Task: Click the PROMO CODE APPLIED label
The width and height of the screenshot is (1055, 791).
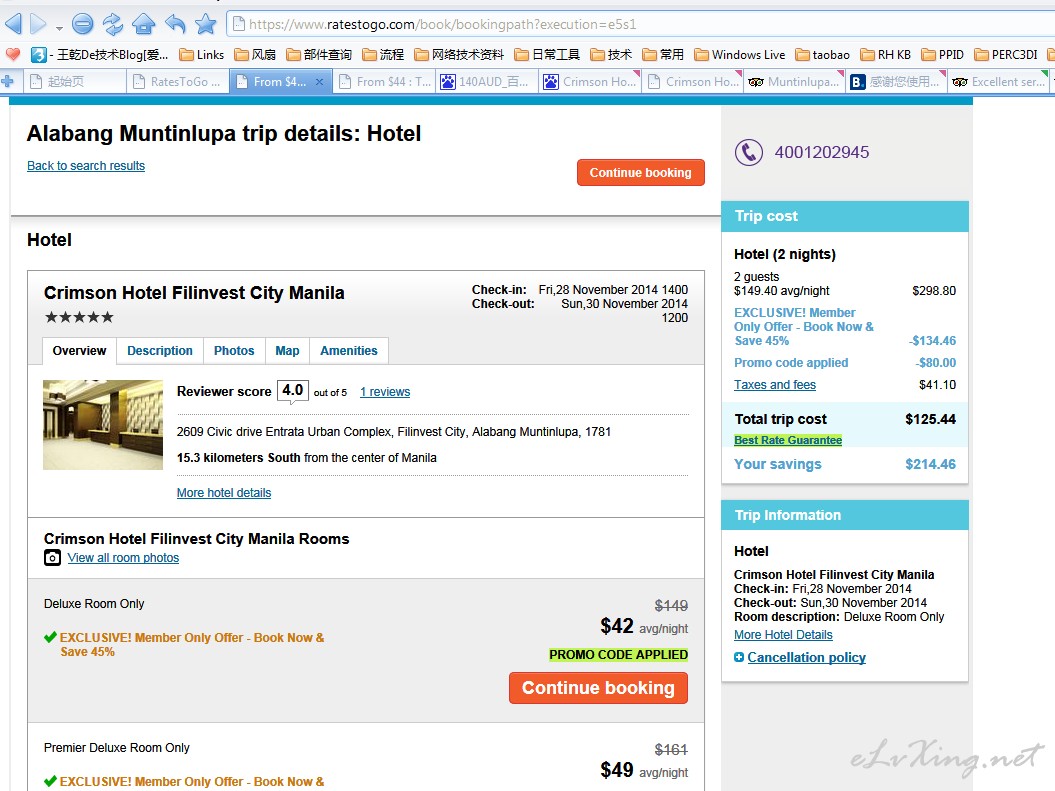Action: pos(618,654)
